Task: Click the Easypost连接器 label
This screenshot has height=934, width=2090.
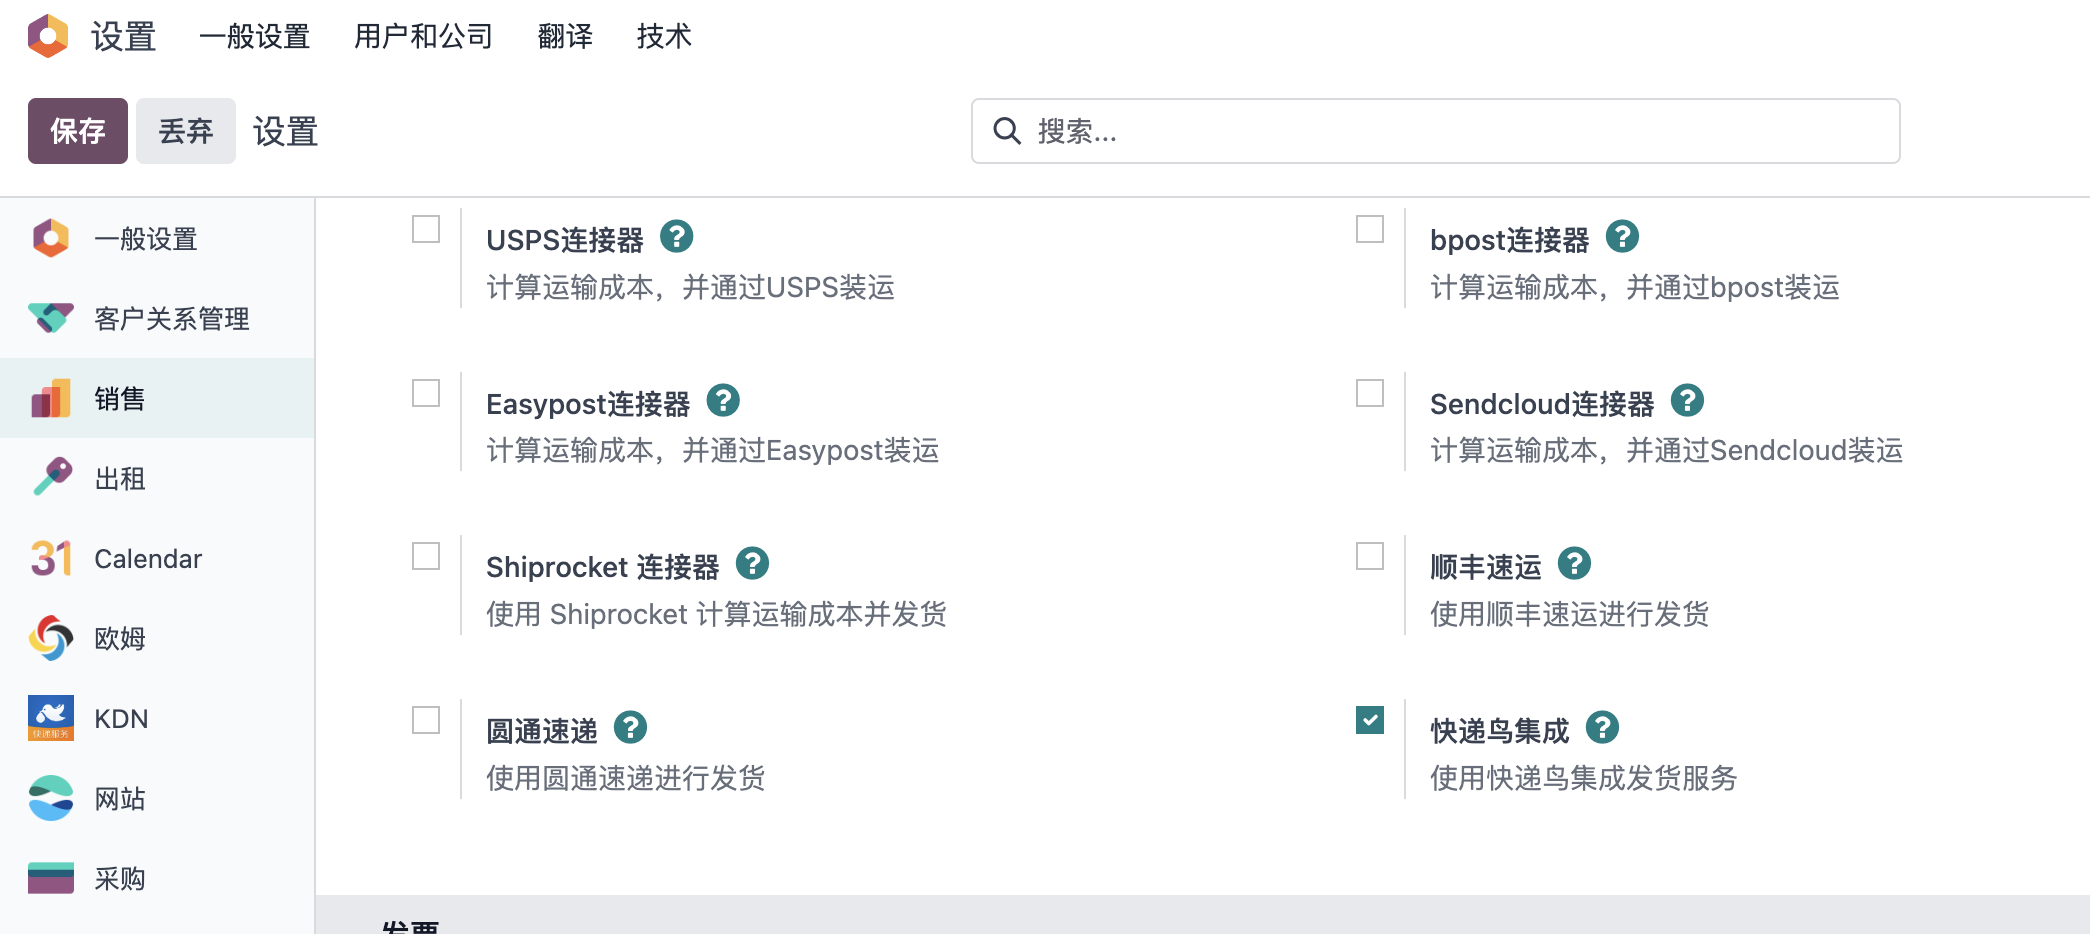Action: (588, 404)
